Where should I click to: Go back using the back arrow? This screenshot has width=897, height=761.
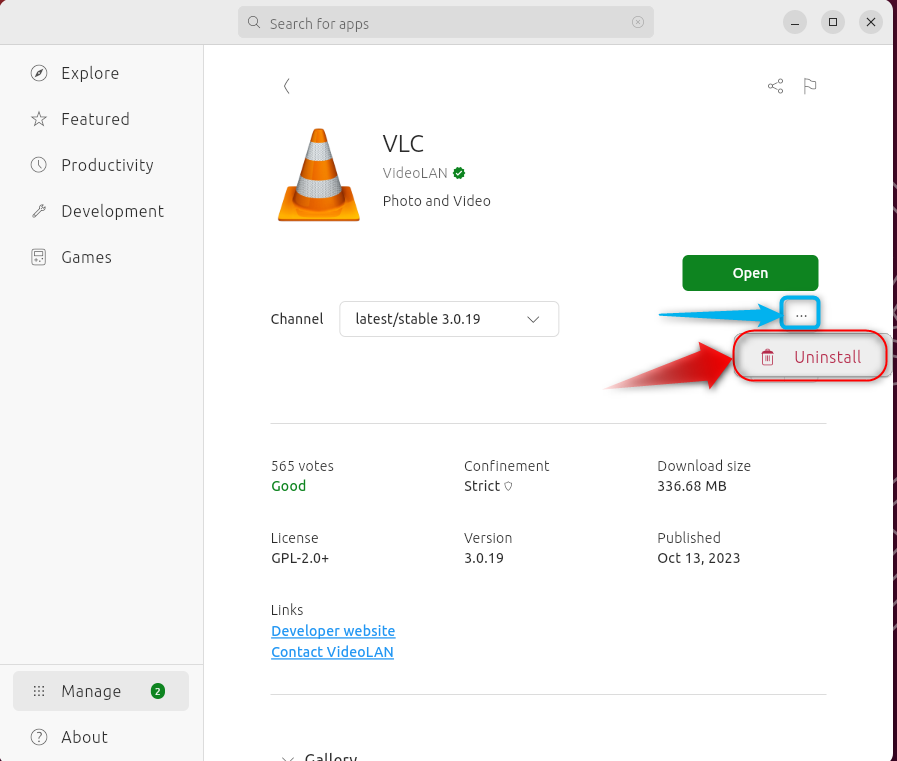point(287,86)
